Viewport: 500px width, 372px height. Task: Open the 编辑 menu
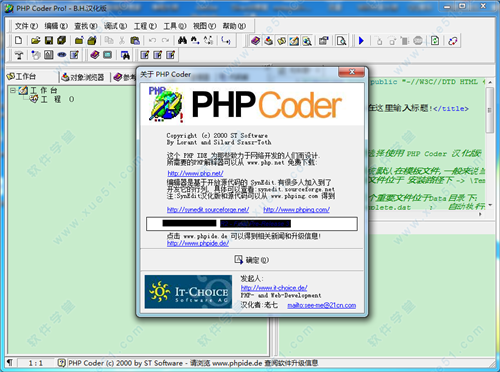pos(56,26)
